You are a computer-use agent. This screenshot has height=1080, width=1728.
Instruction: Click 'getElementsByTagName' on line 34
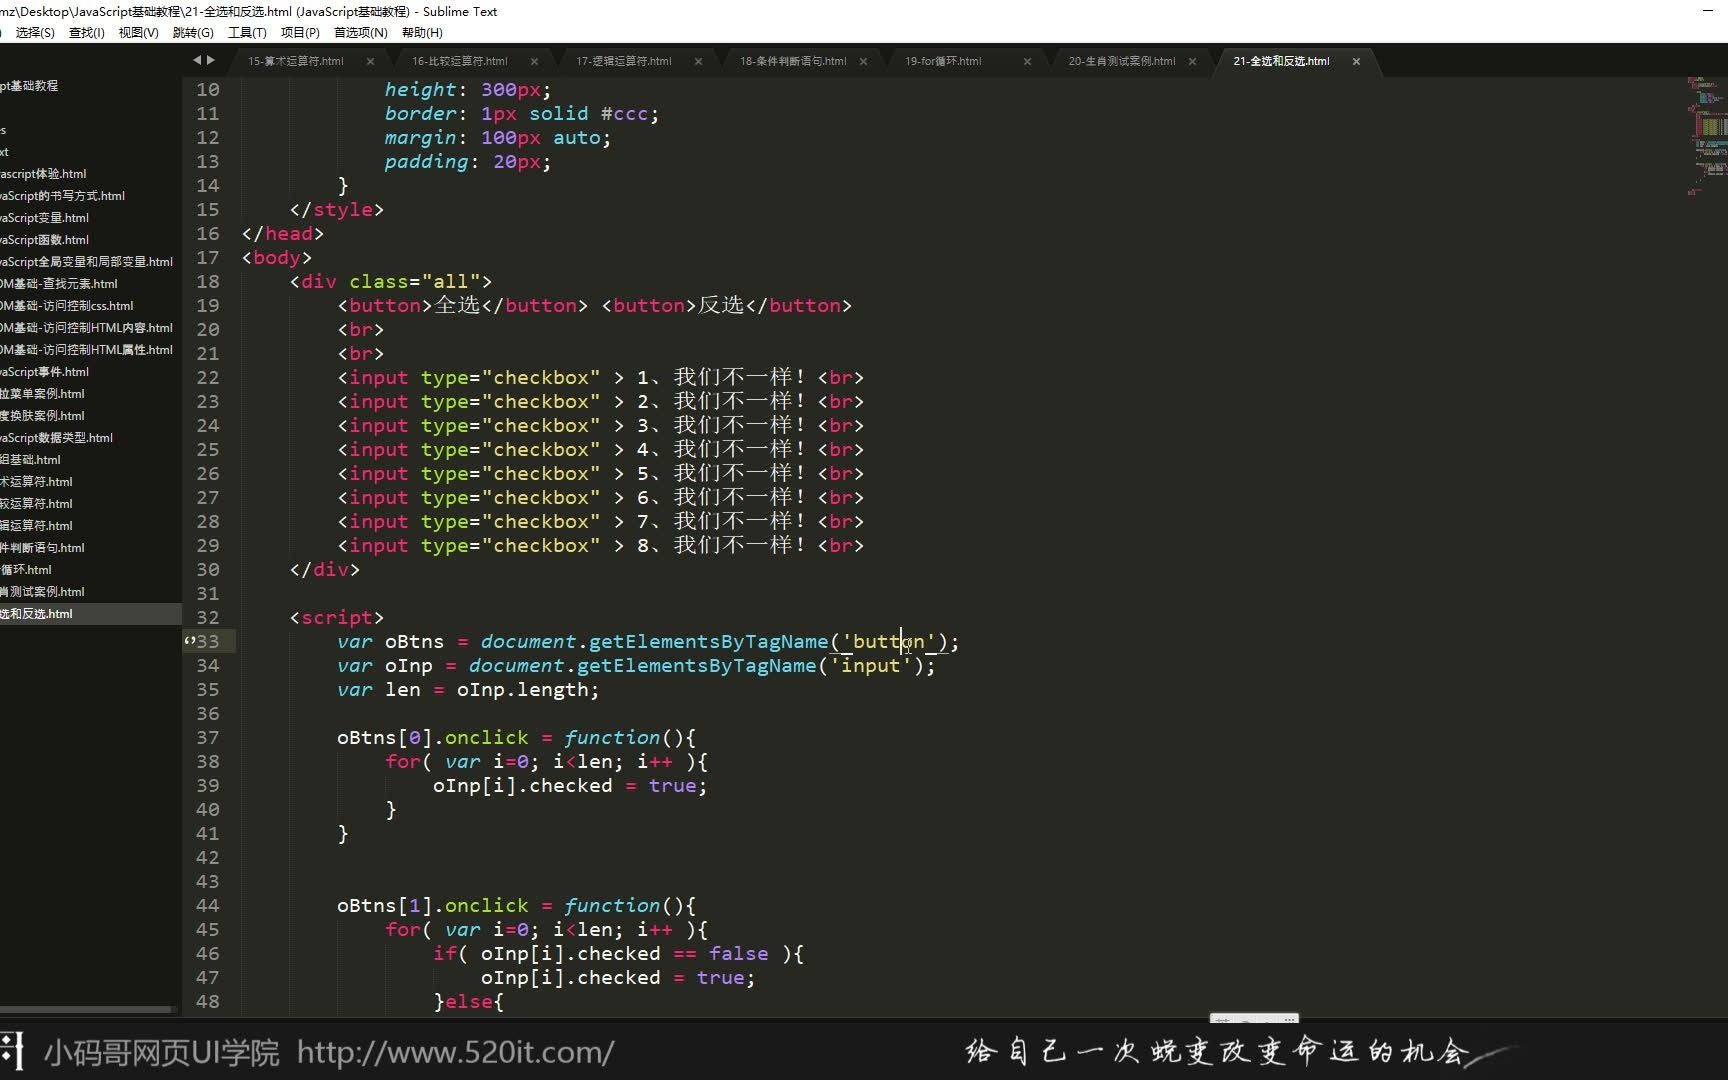tap(696, 665)
